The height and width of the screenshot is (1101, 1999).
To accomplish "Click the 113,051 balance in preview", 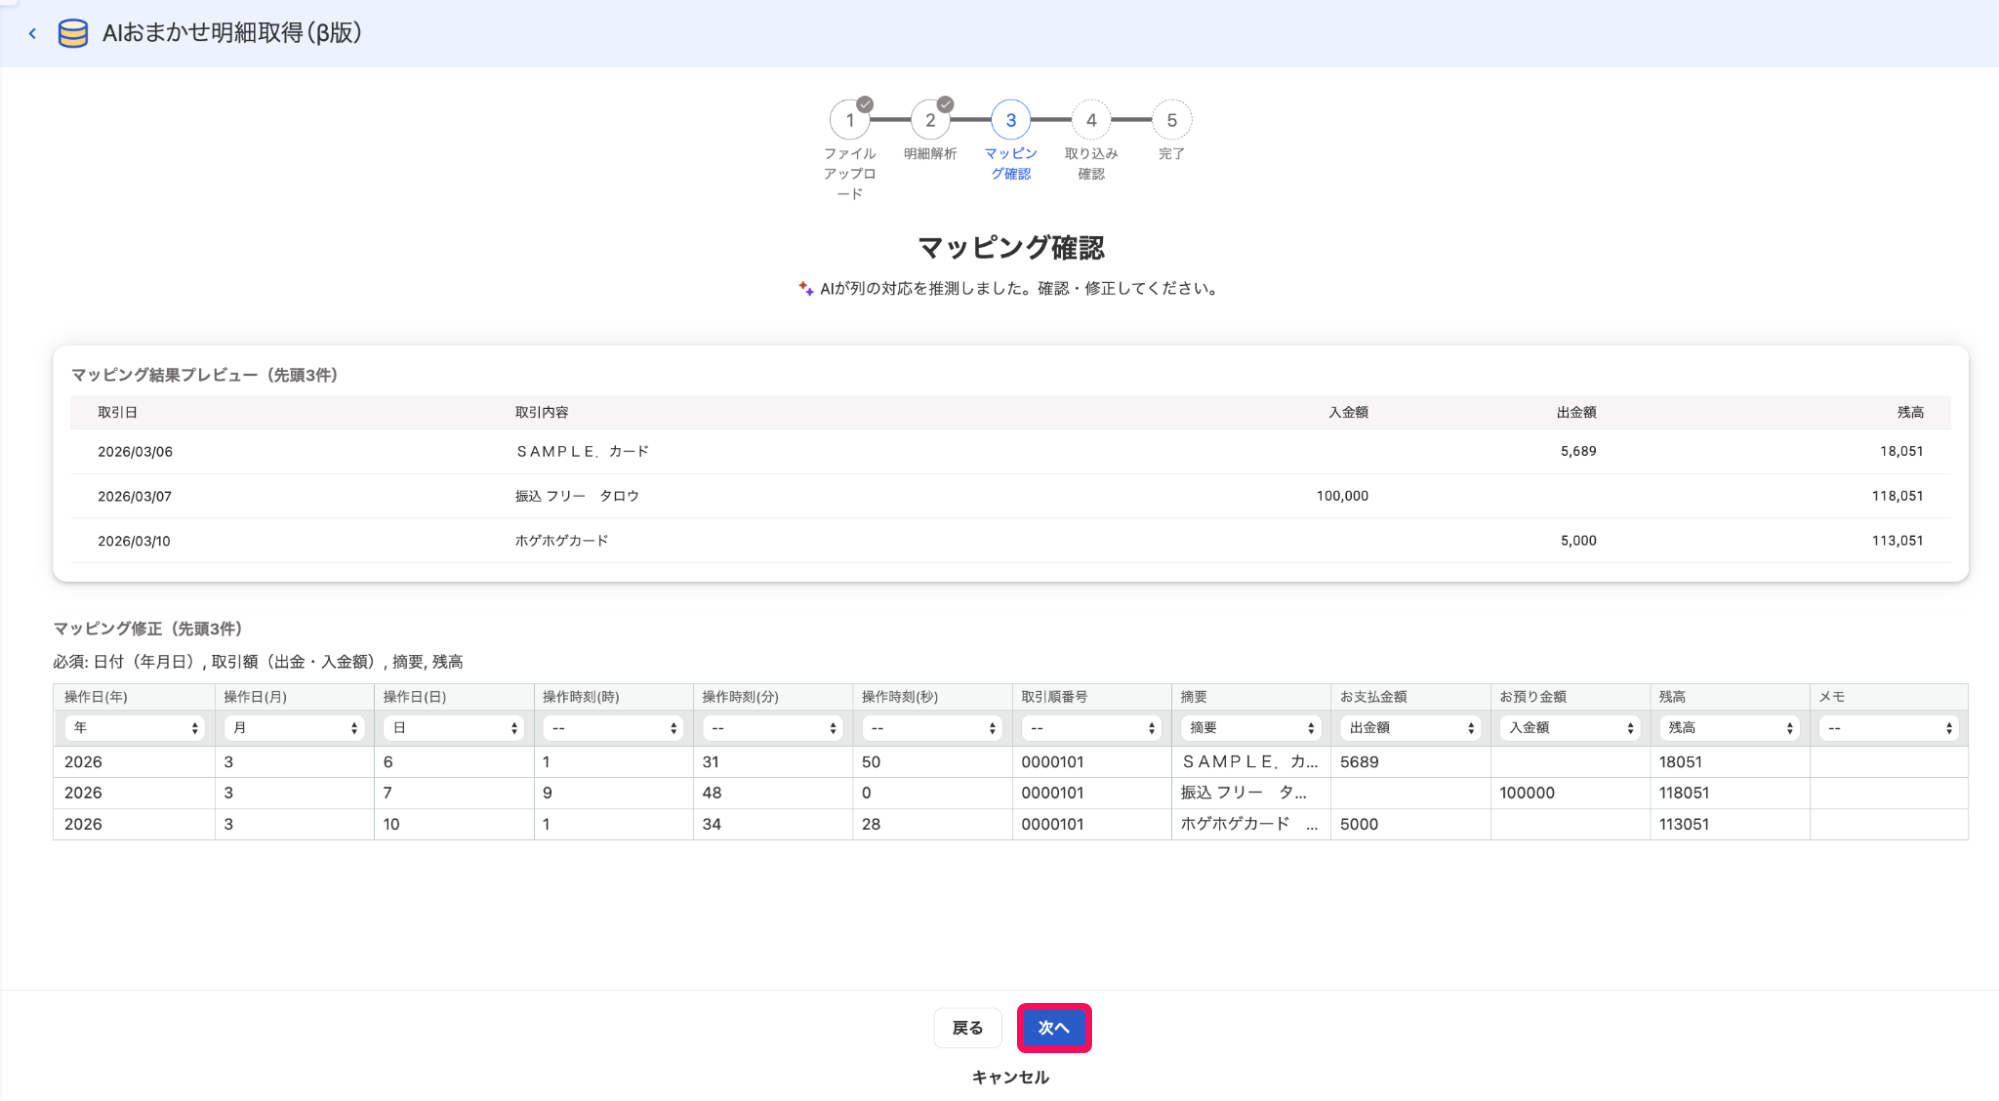I will pyautogui.click(x=1897, y=541).
